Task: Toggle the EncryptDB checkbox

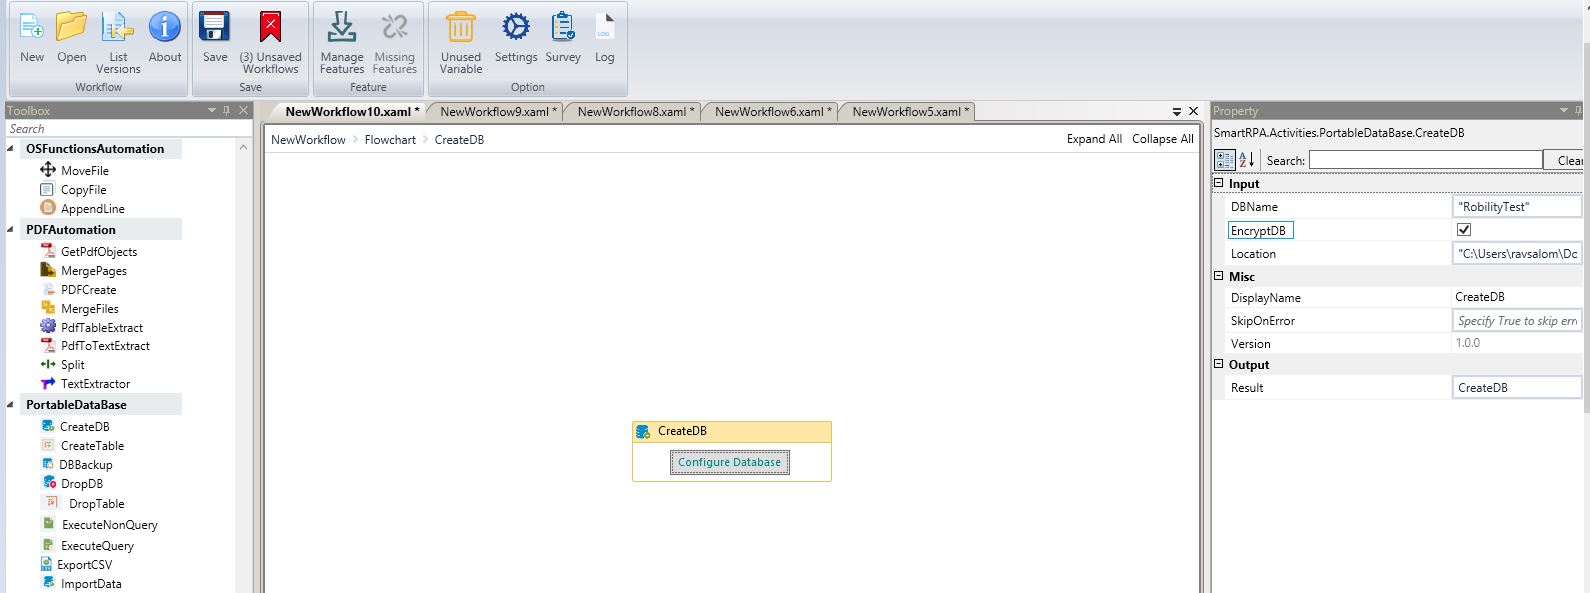Action: [1464, 230]
